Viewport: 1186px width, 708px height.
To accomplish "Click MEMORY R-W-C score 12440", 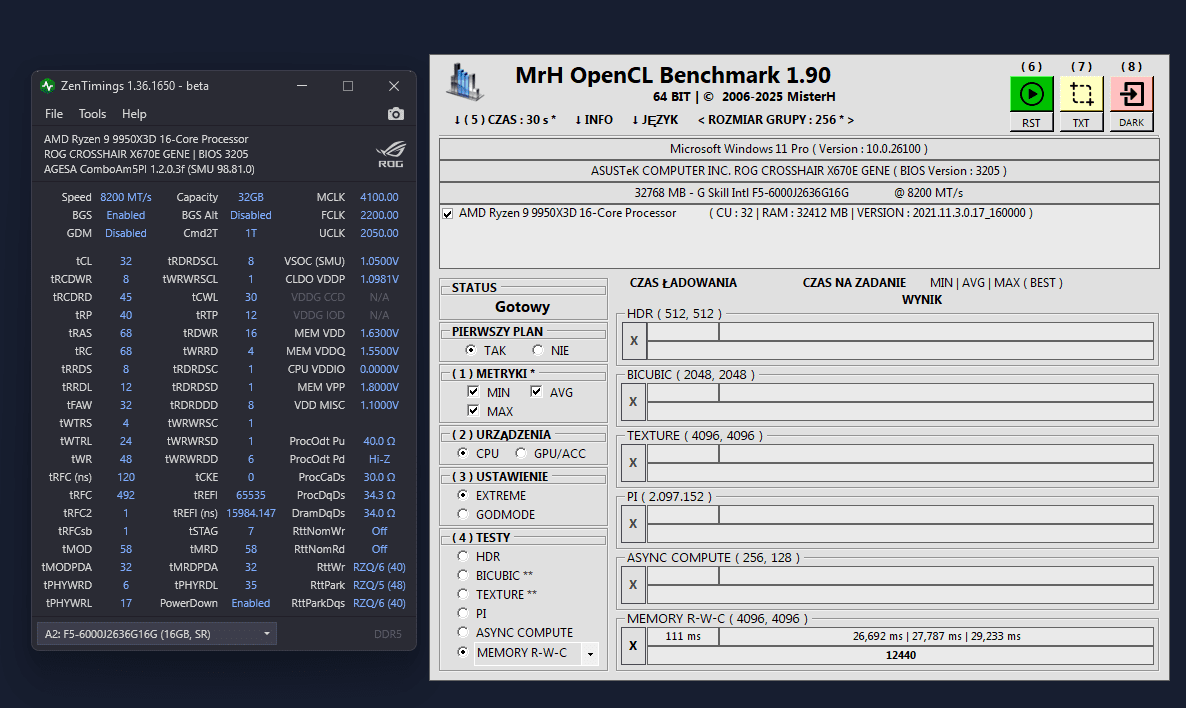I will coord(900,655).
